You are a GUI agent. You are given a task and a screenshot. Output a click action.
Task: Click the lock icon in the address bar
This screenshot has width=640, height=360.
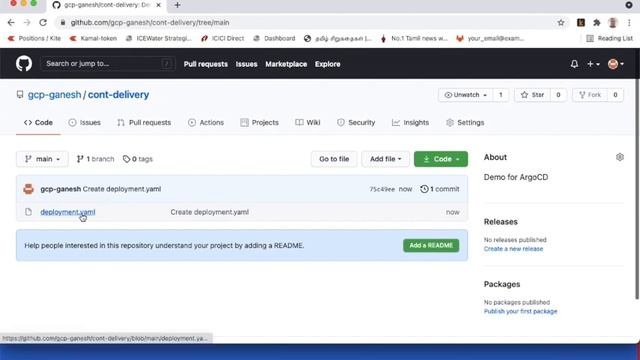62,23
